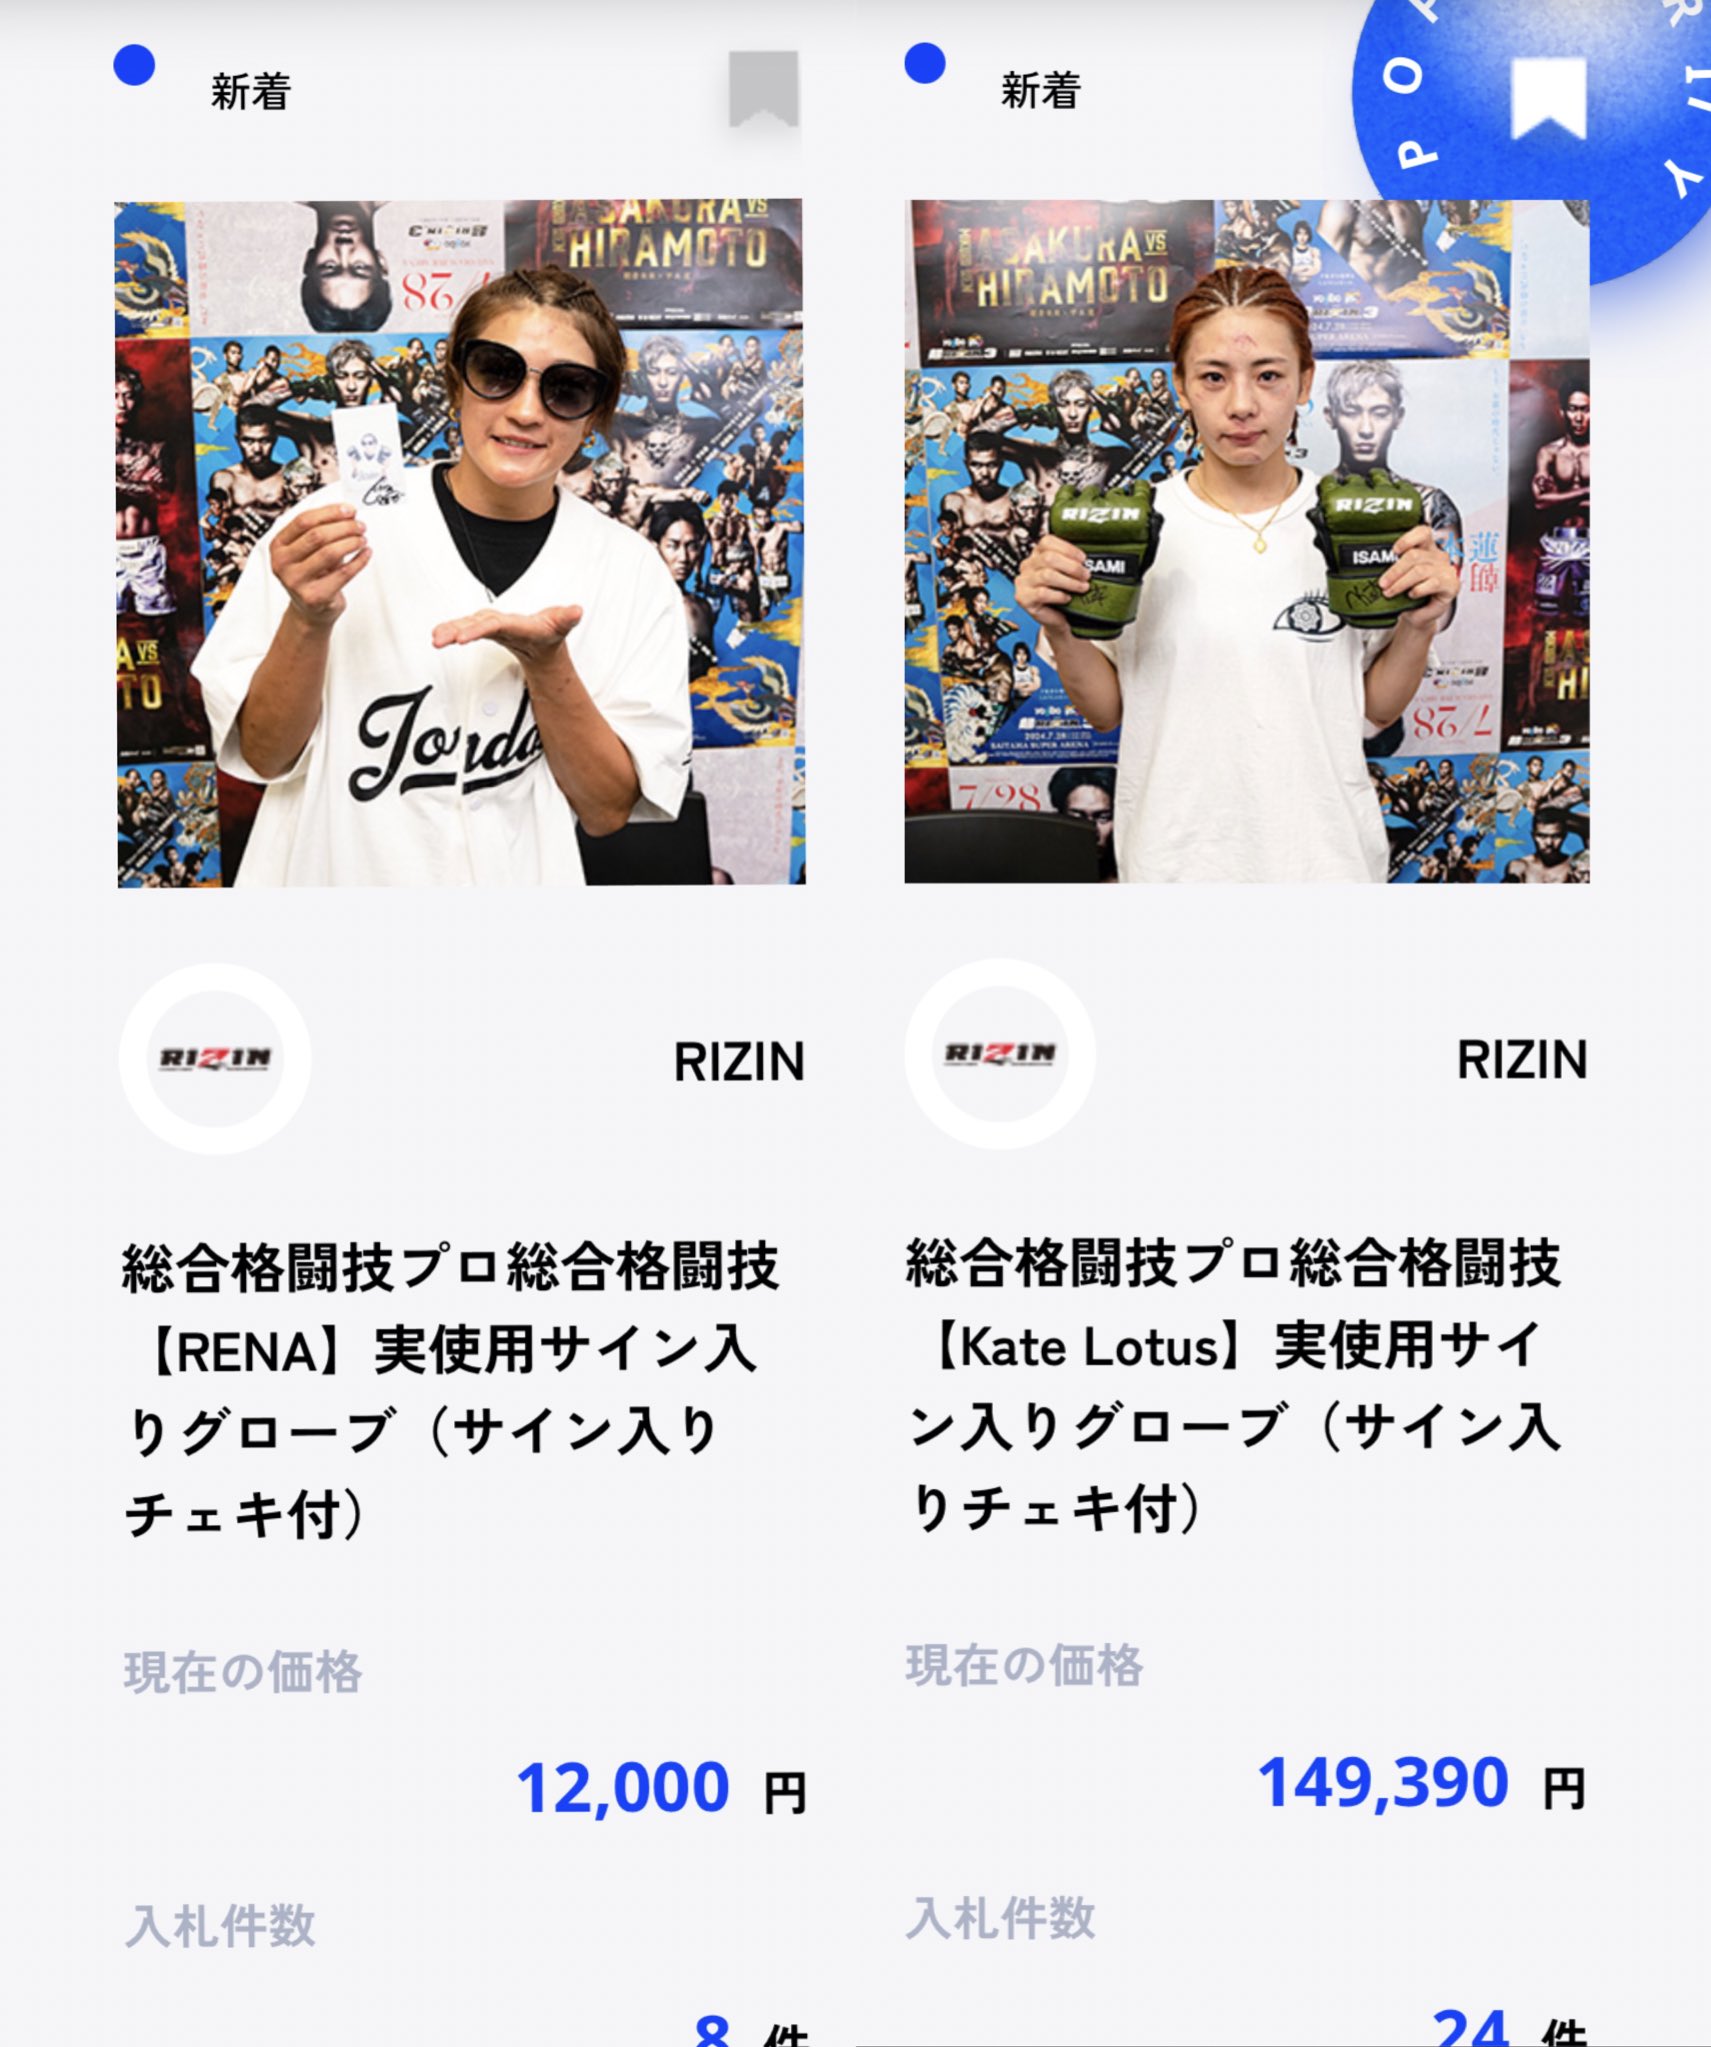
Task: Click blue new-arrival dot on left card
Action: 134,66
